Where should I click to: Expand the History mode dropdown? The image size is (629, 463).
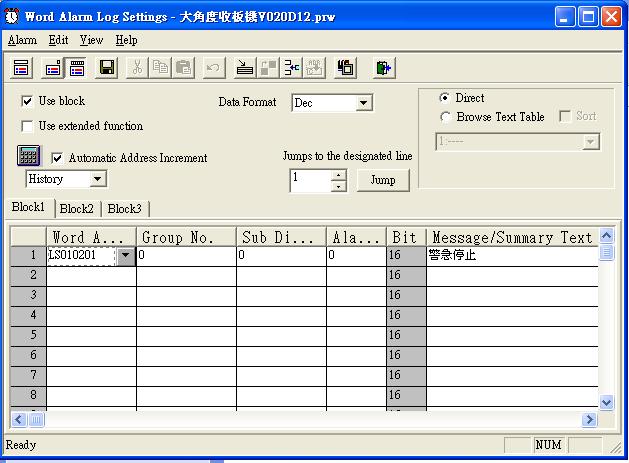click(x=97, y=179)
